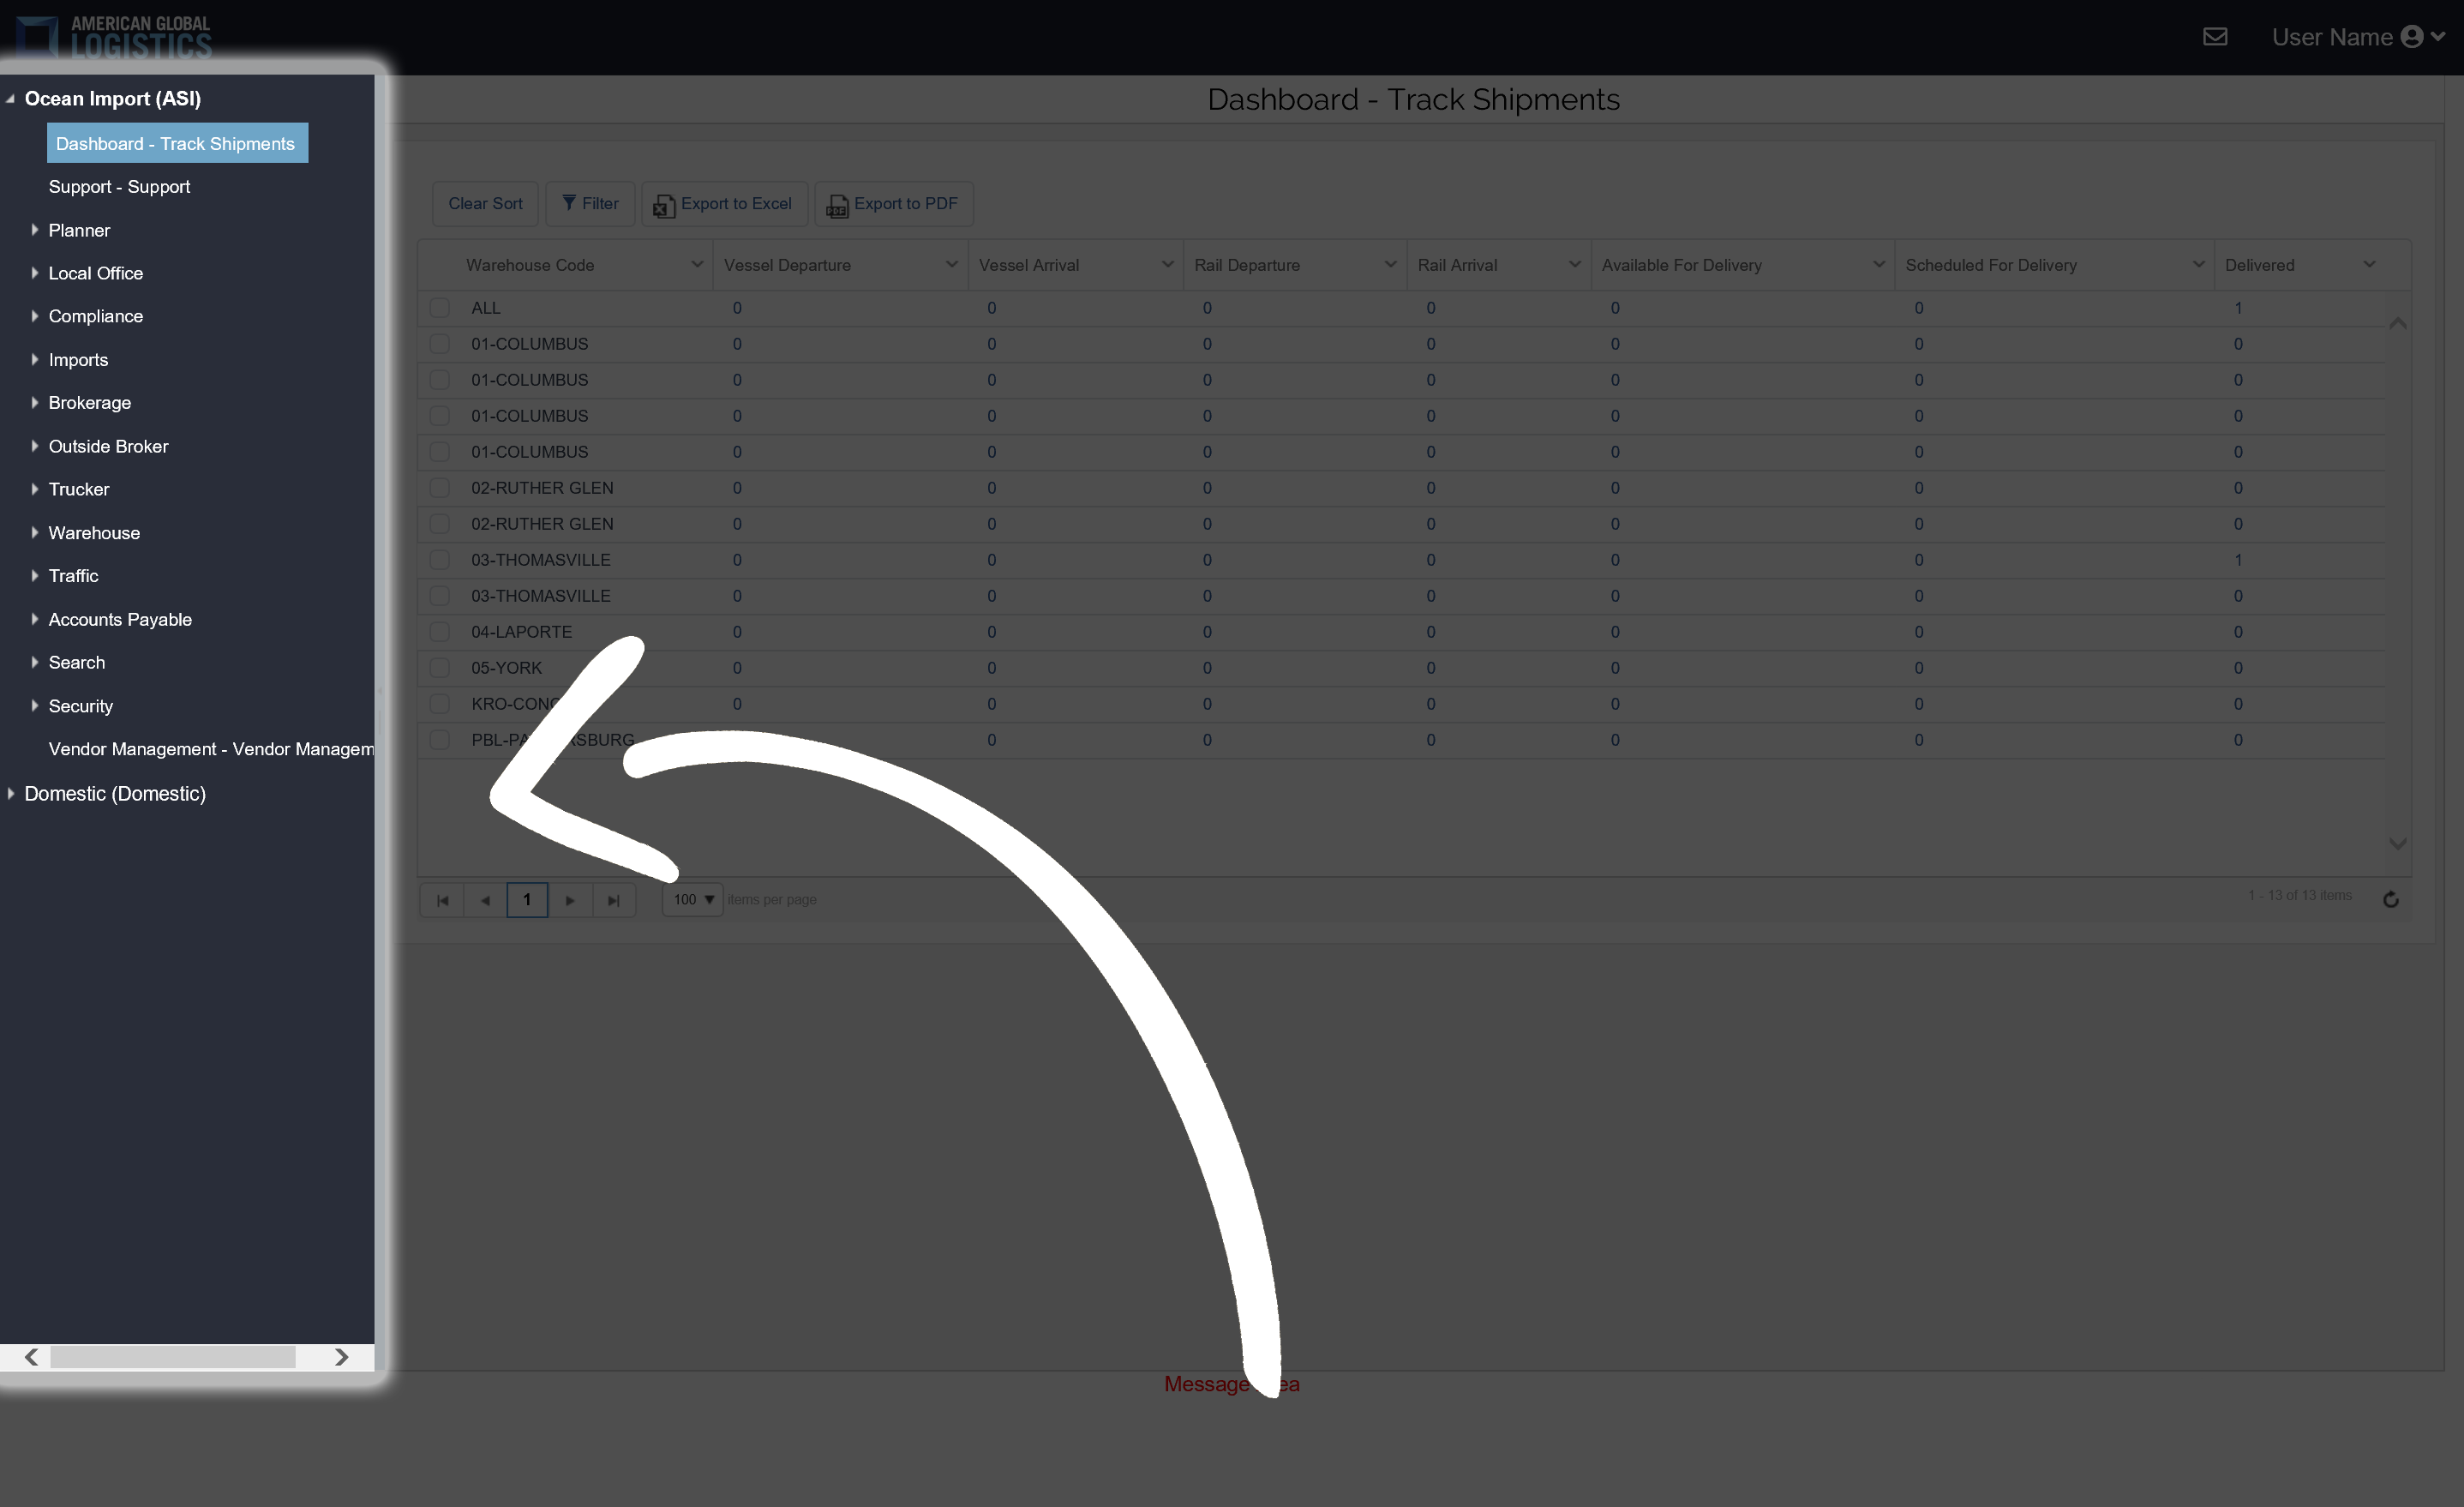Viewport: 2464px width, 1507px height.
Task: Click the Clear Sort button
Action: 485,204
